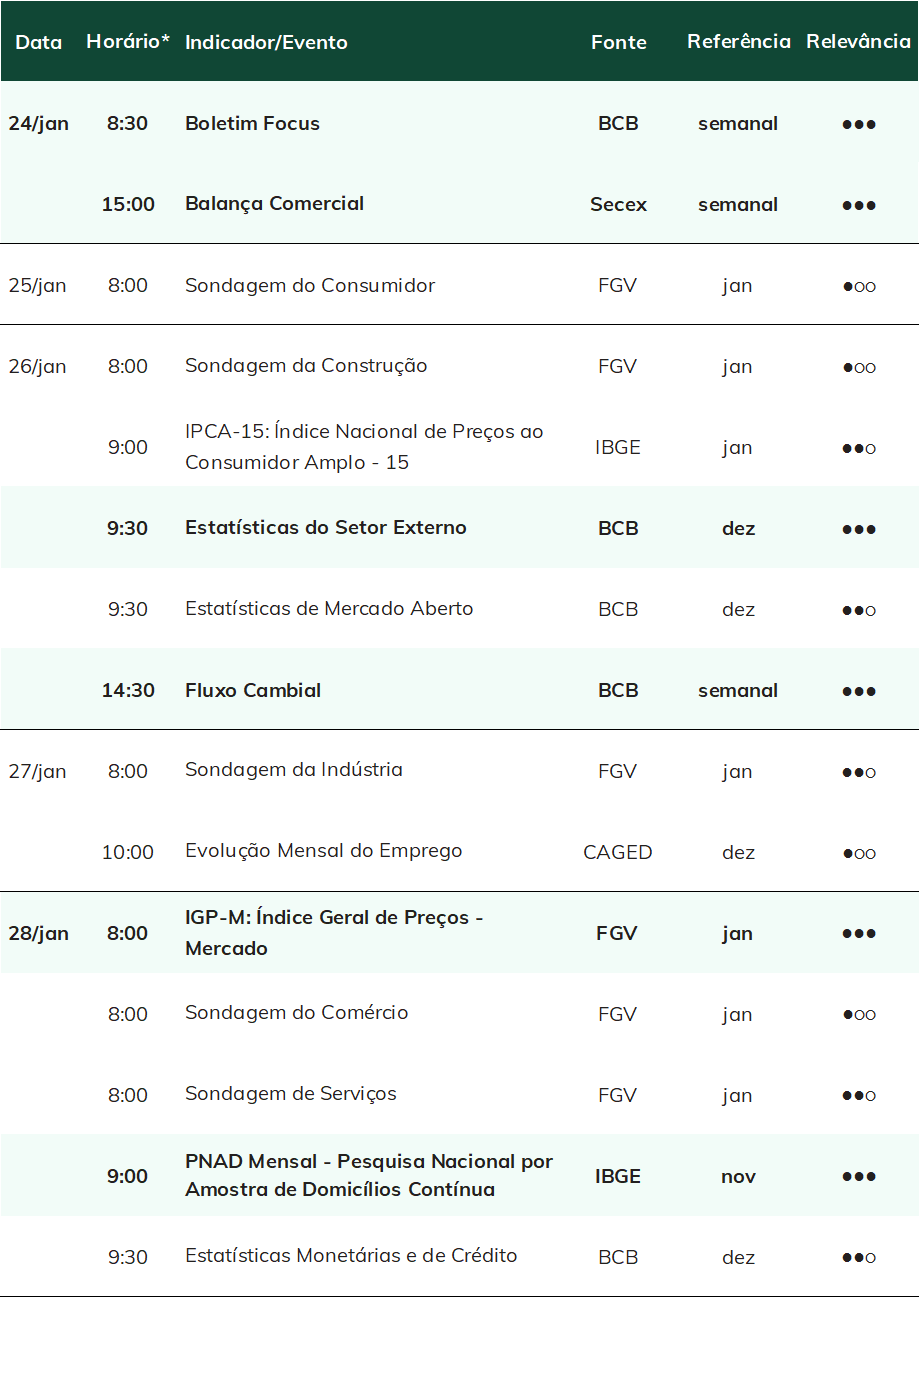920x1379 pixels.
Task: Click the Fluxo Cambial relevance dots
Action: point(859,691)
